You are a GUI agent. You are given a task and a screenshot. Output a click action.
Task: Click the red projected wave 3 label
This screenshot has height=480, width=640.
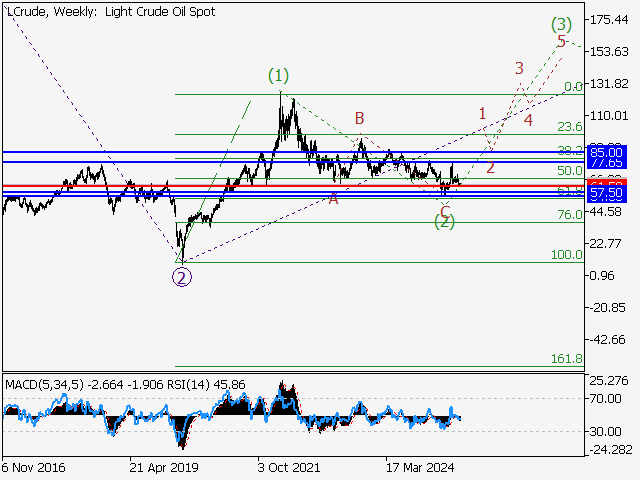pos(519,68)
